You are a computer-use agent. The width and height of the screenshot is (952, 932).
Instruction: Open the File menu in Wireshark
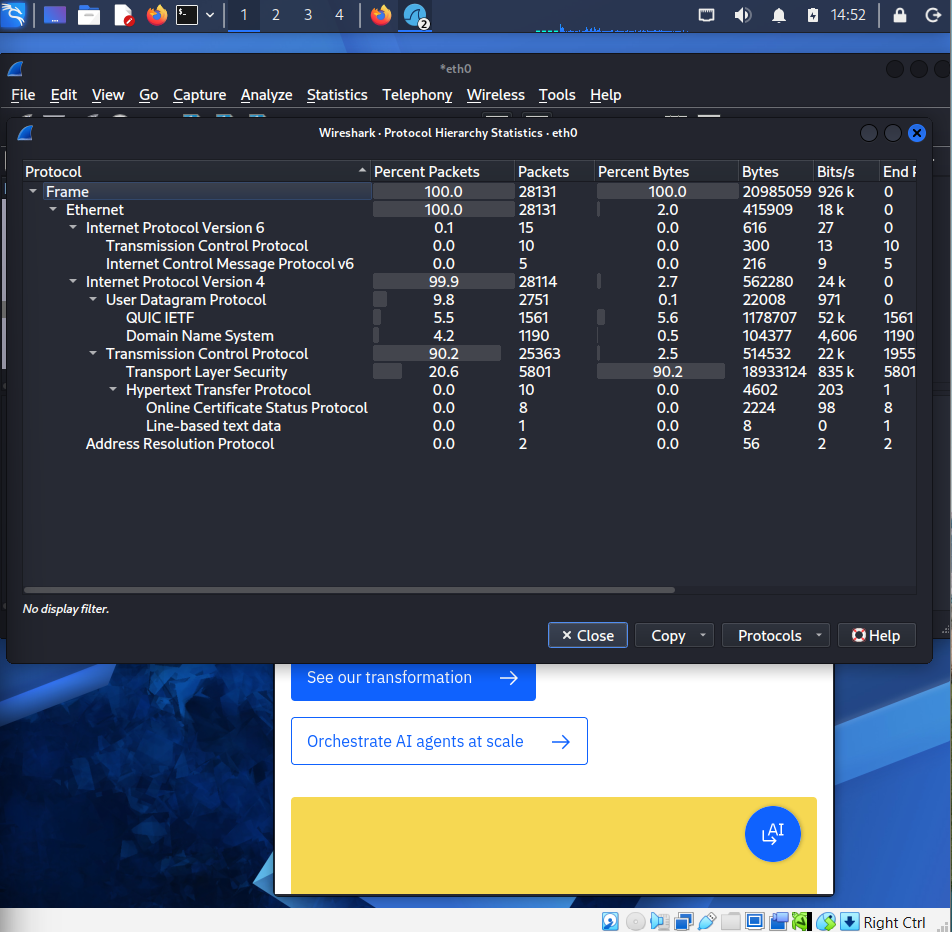point(23,95)
